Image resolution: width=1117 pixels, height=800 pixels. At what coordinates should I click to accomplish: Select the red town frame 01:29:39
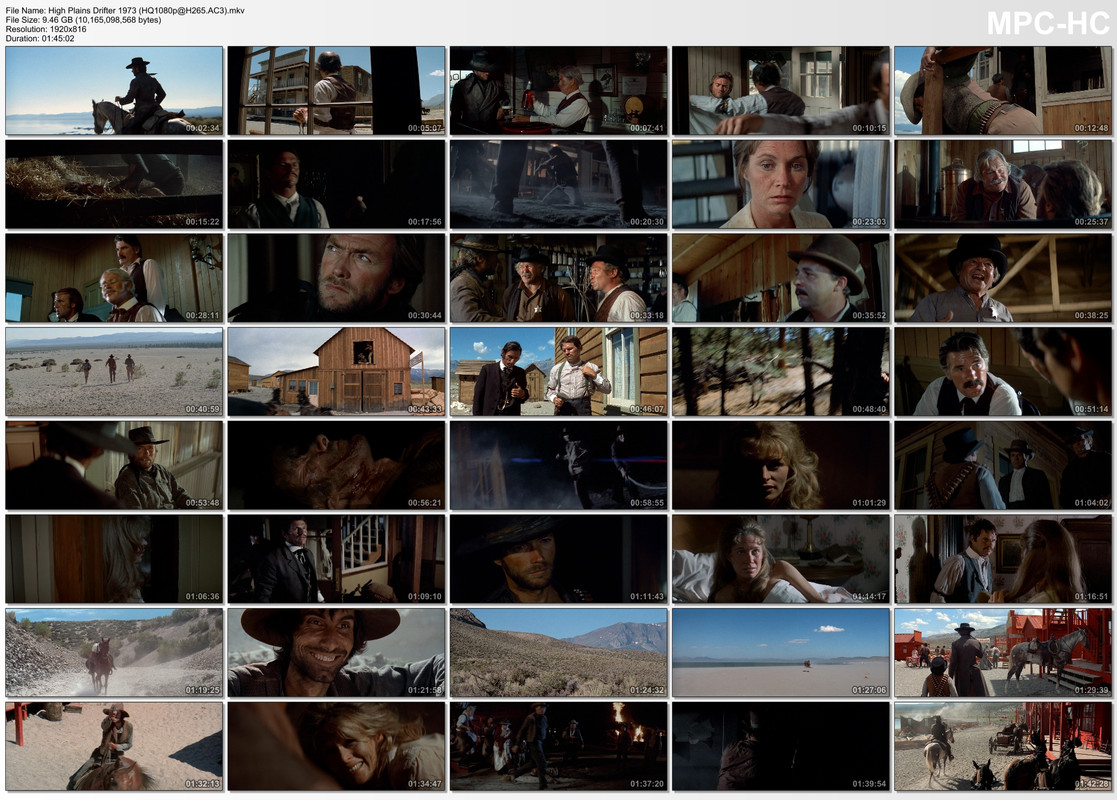[1003, 653]
